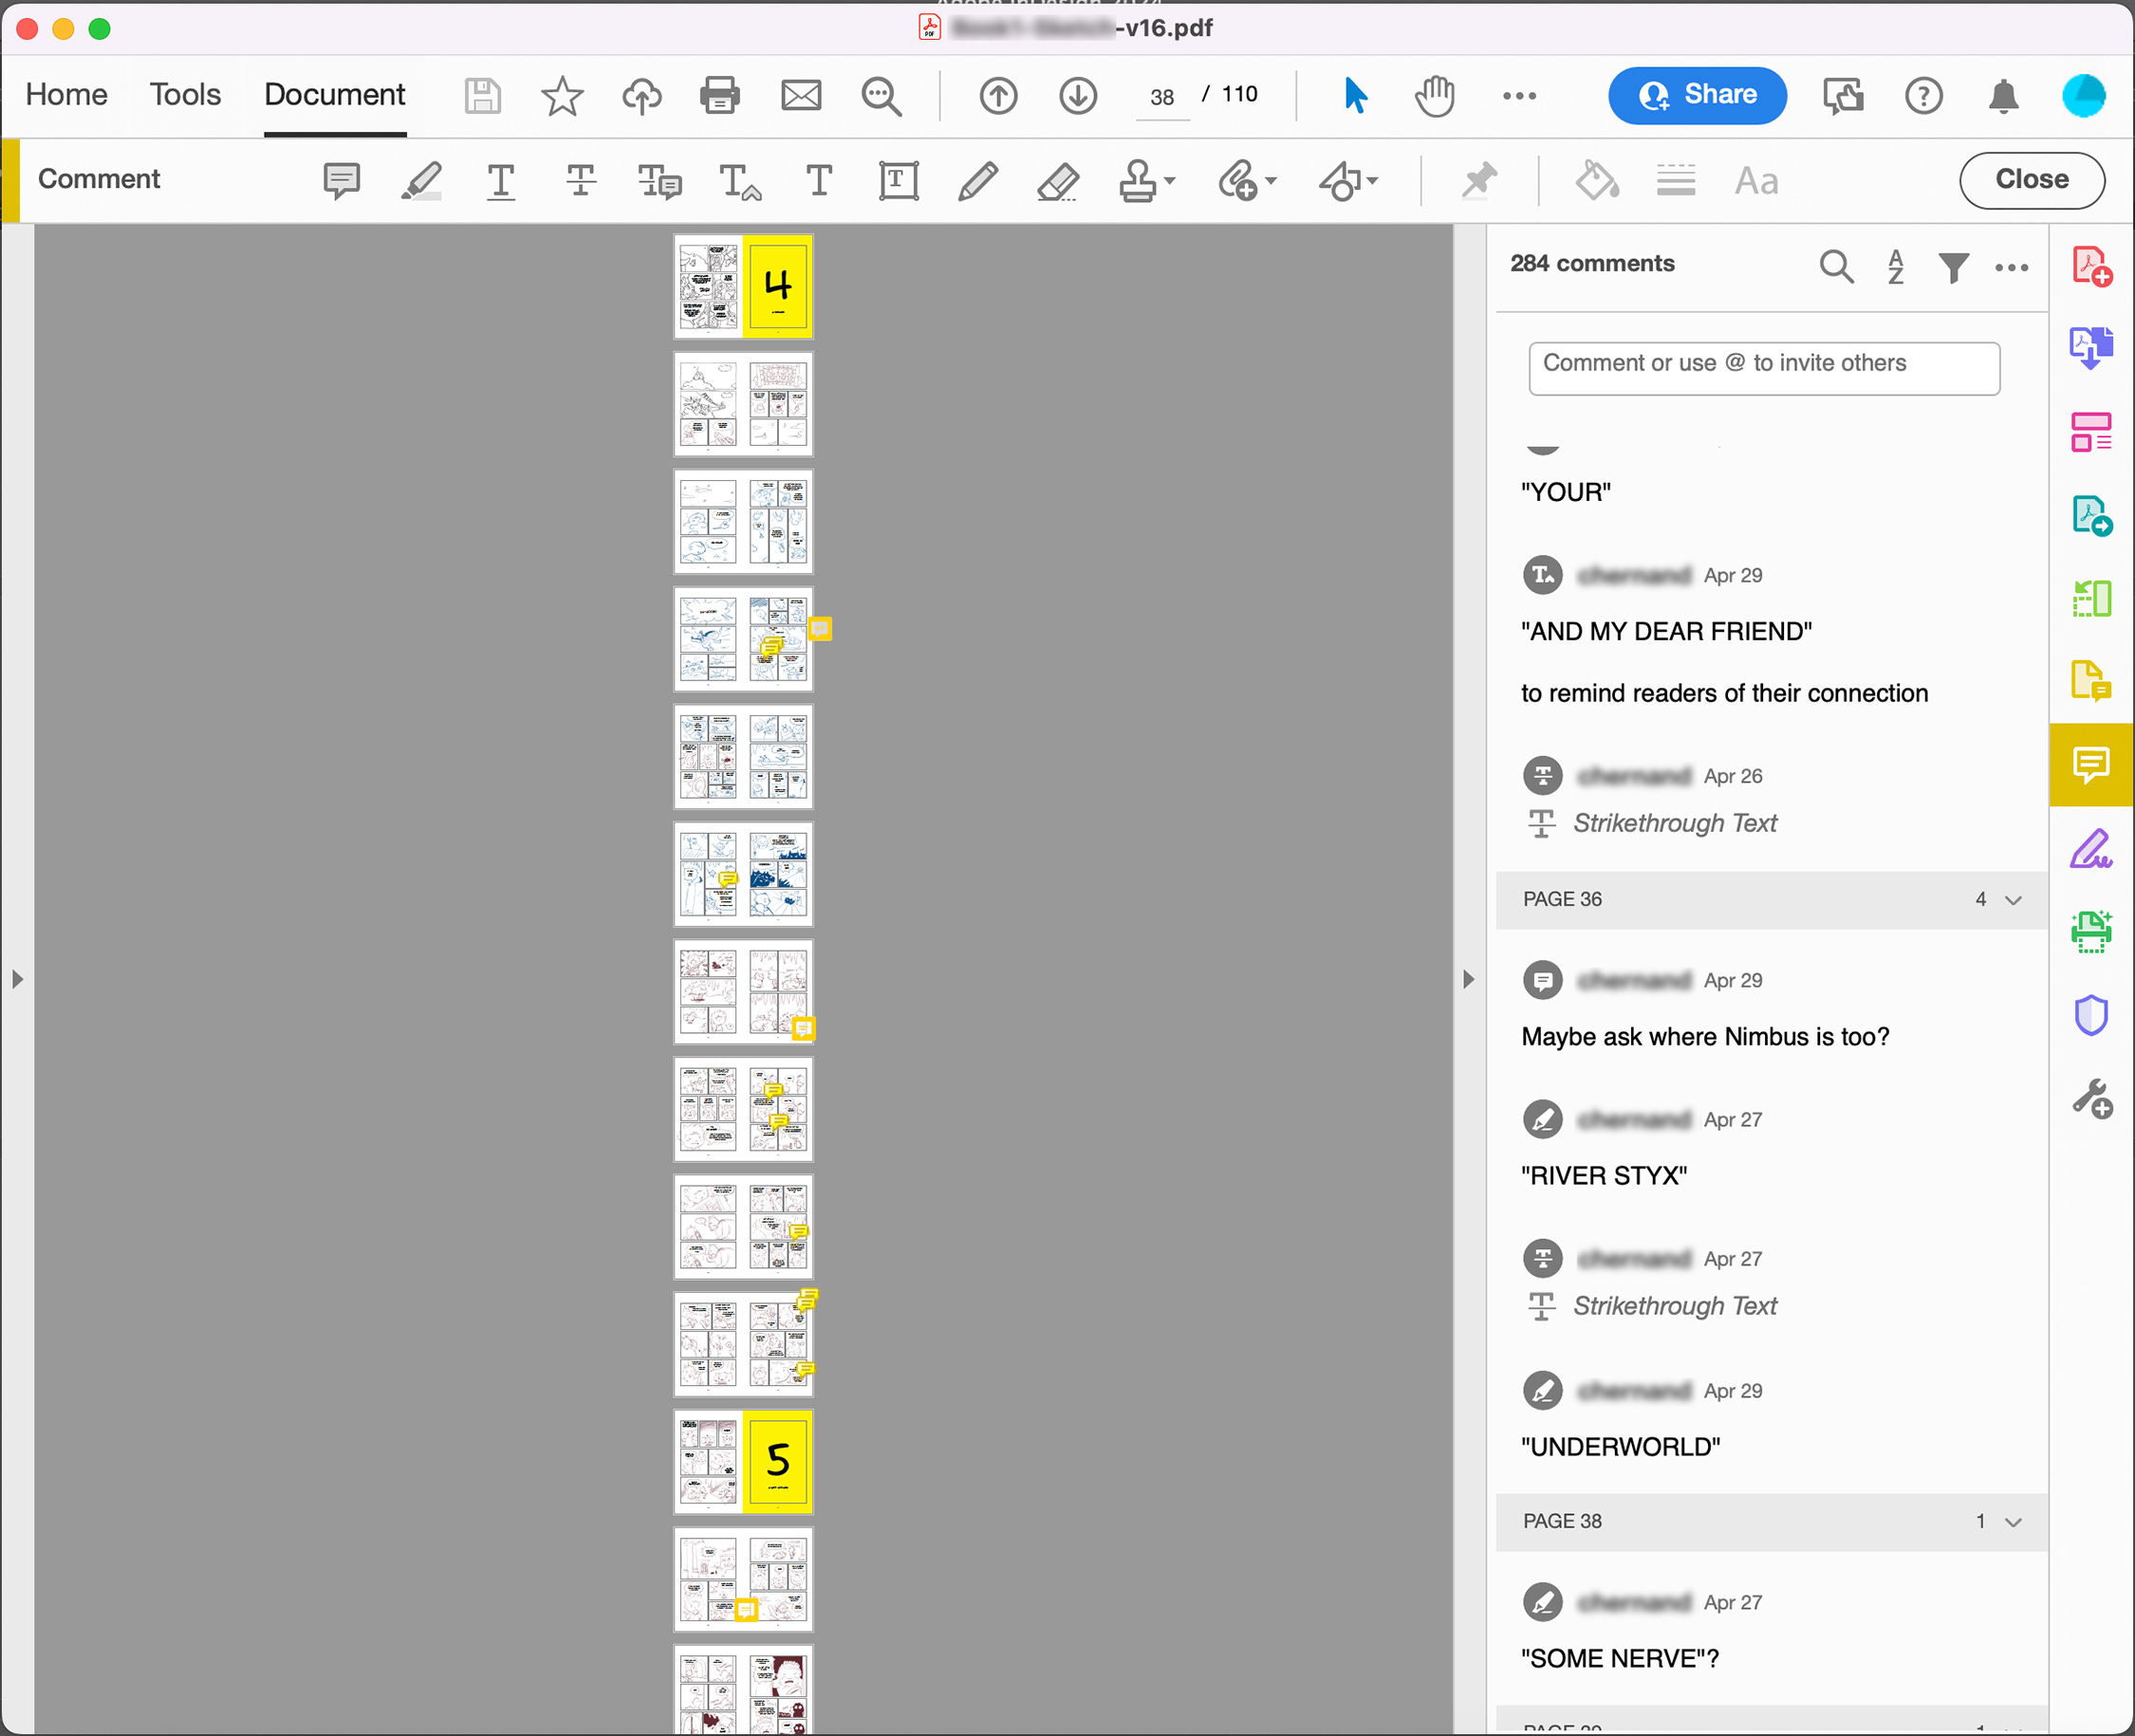Click the blue Share button
This screenshot has width=2135, height=1736.
(x=1696, y=95)
